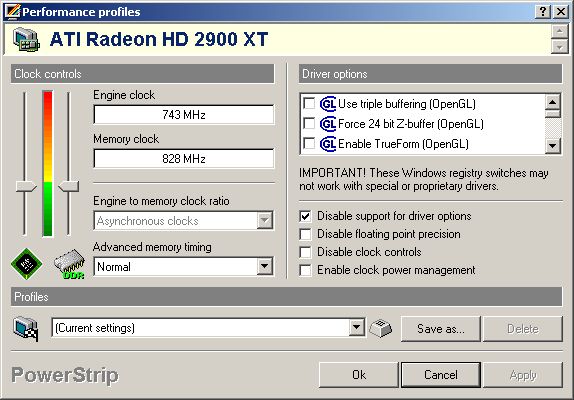The width and height of the screenshot is (574, 400).
Task: Click the graphics card icon beside ATI Radeon title
Action: pyautogui.click(x=26, y=39)
